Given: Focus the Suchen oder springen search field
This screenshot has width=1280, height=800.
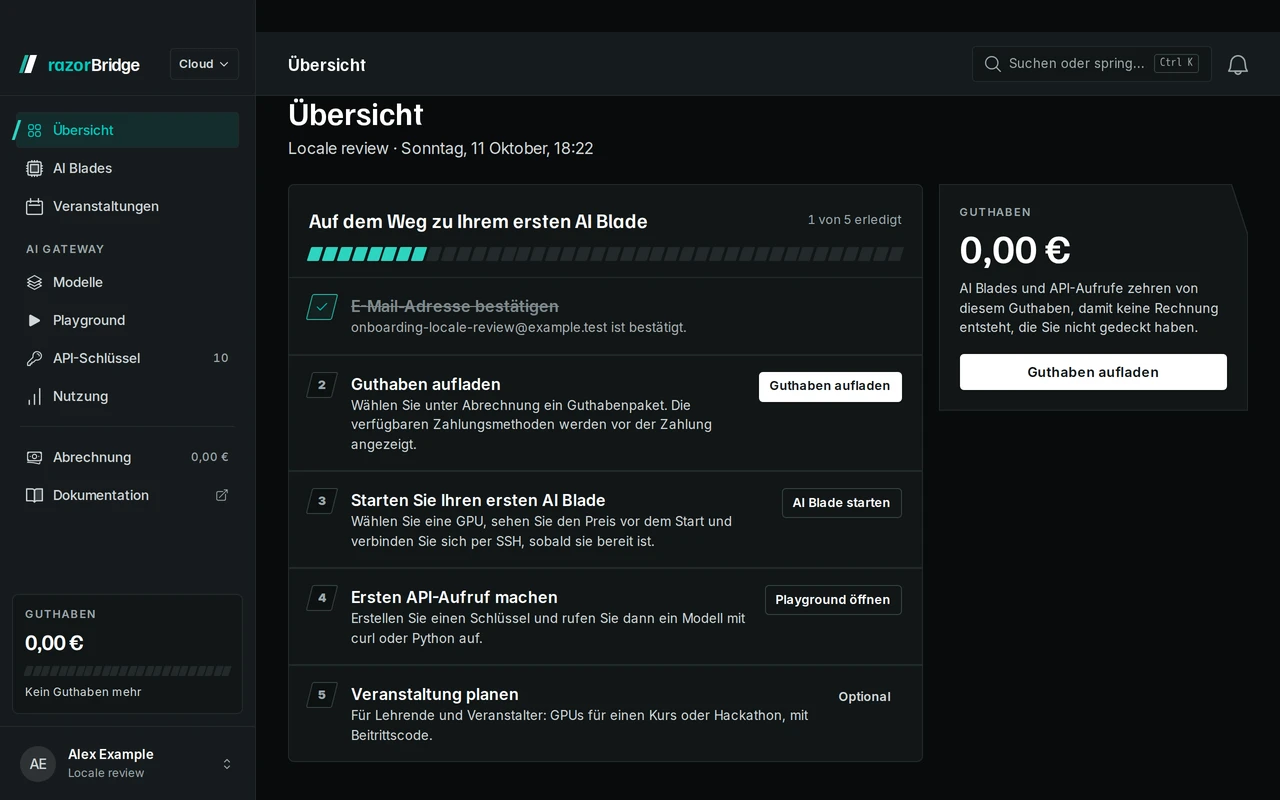Looking at the screenshot, I should (1092, 63).
